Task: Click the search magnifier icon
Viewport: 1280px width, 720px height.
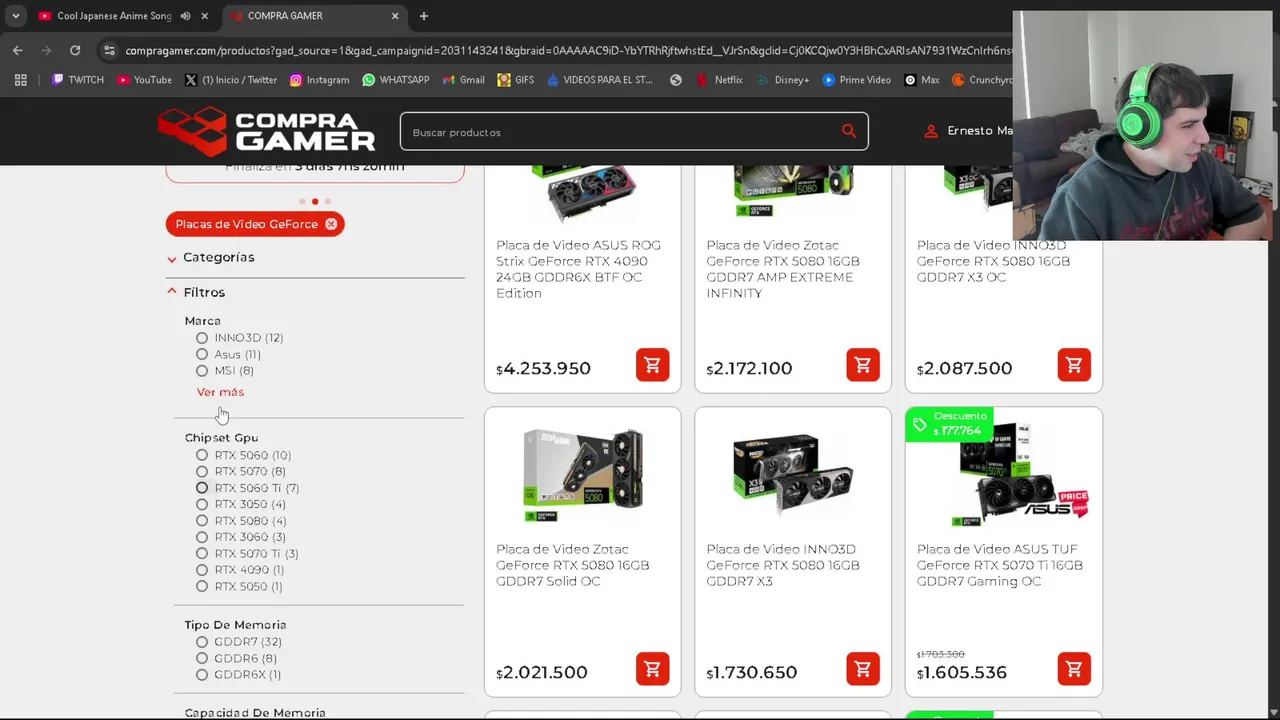Action: point(848,131)
